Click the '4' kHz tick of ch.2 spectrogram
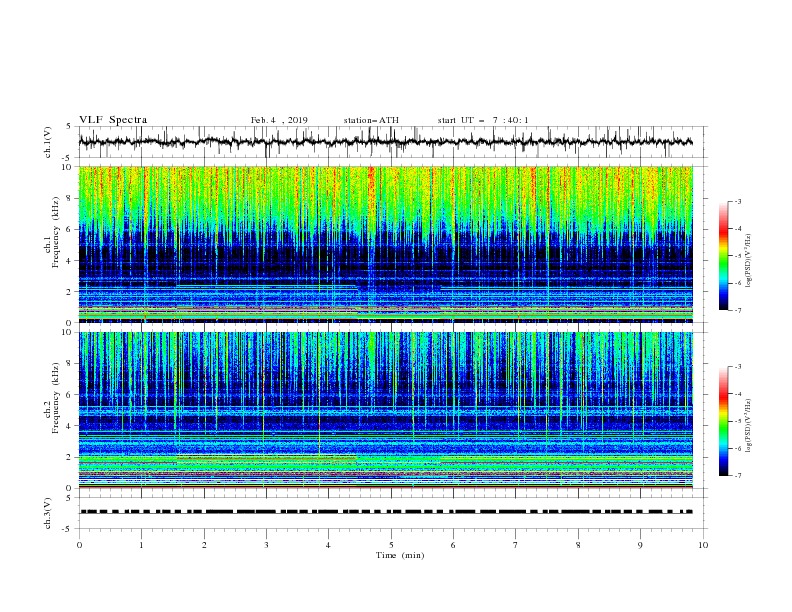 pos(69,426)
